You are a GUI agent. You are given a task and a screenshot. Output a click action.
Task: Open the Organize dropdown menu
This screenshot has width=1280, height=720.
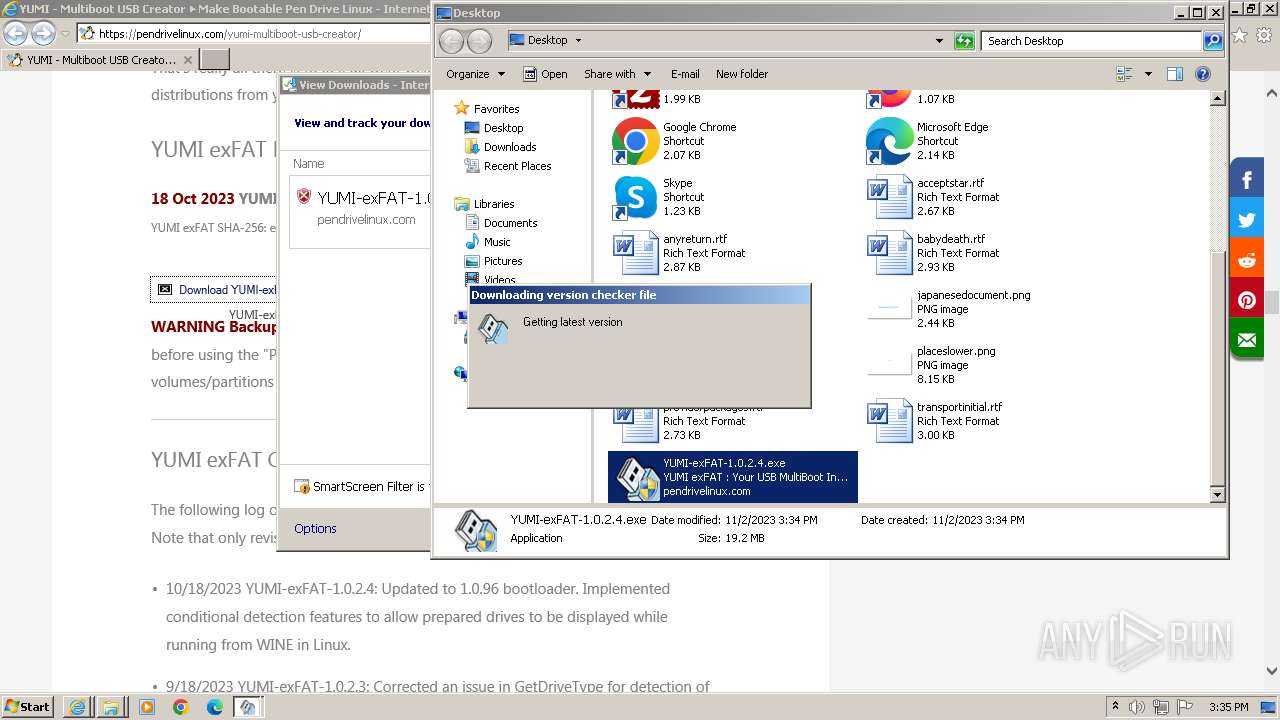pos(476,74)
